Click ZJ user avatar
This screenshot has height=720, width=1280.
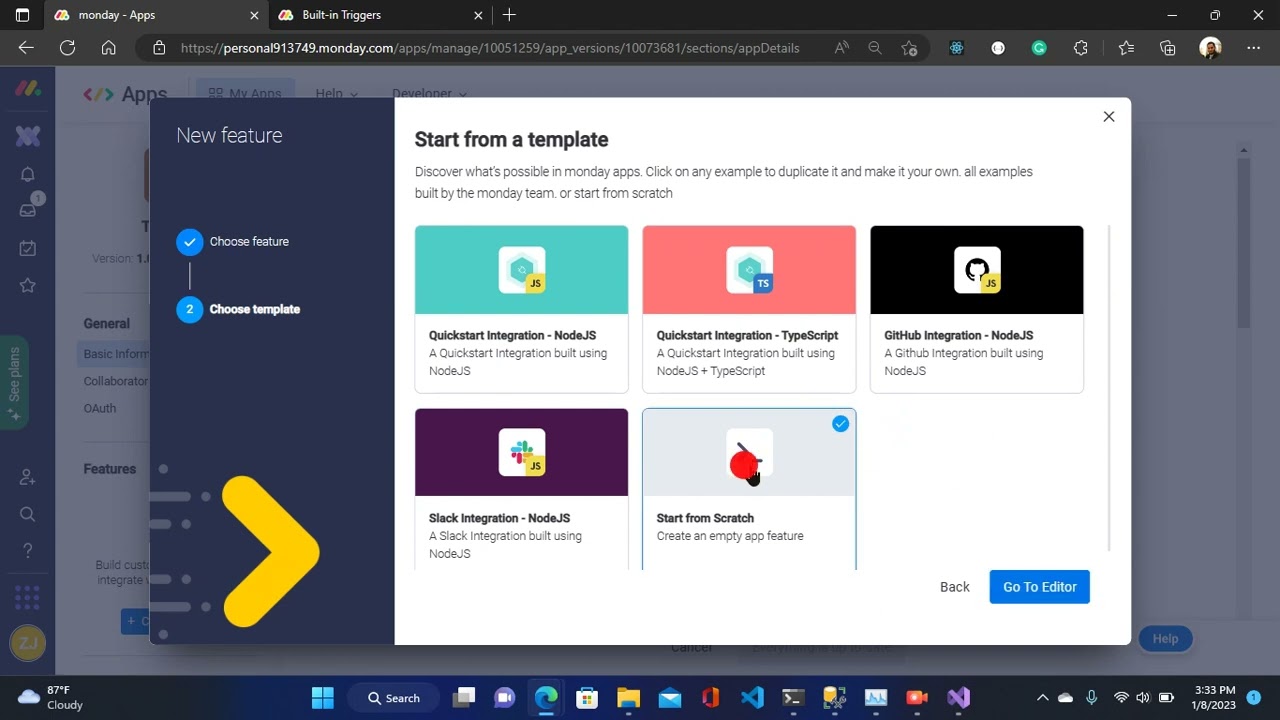(x=28, y=643)
